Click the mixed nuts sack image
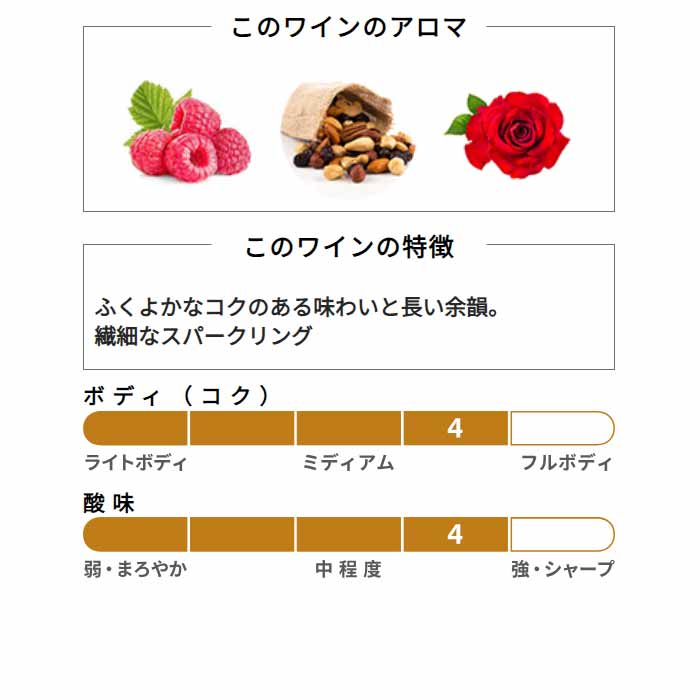This screenshot has height=700, width=700. tap(347, 133)
